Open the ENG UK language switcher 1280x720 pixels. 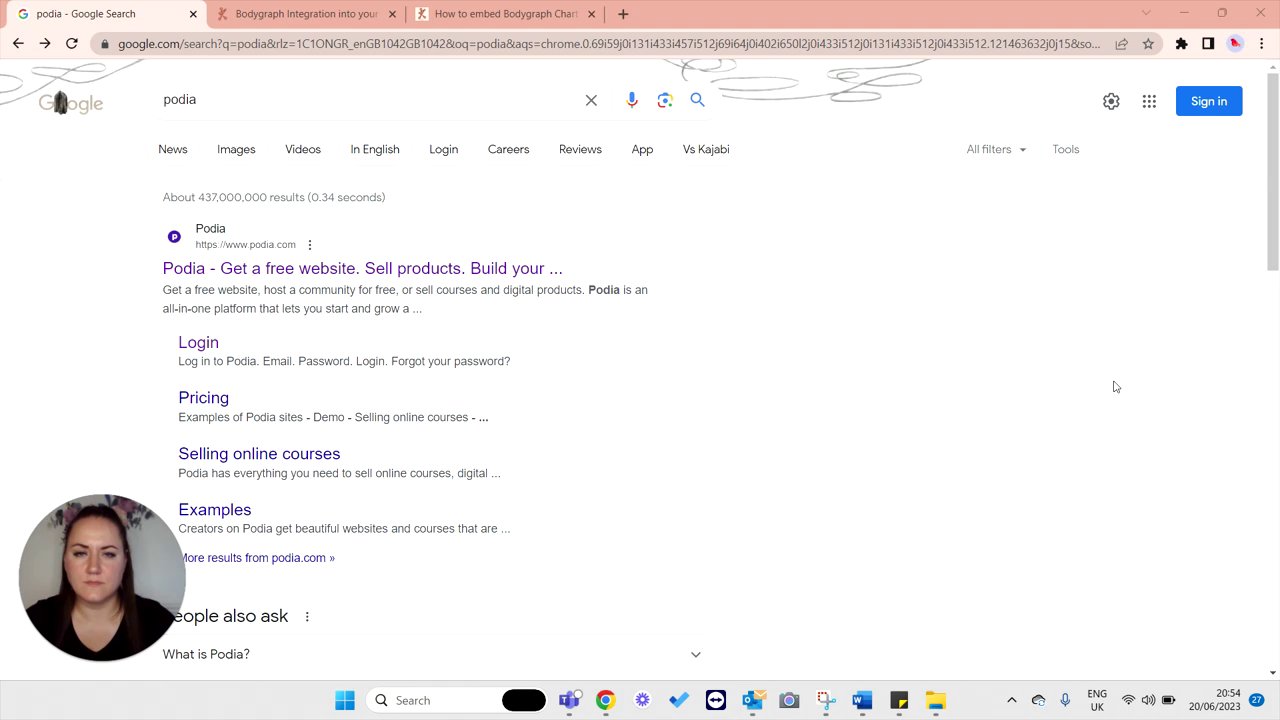pos(1097,700)
